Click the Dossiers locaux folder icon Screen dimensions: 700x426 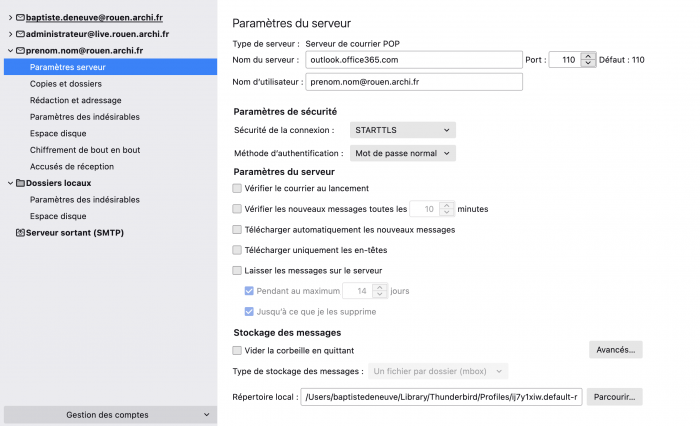[21, 183]
